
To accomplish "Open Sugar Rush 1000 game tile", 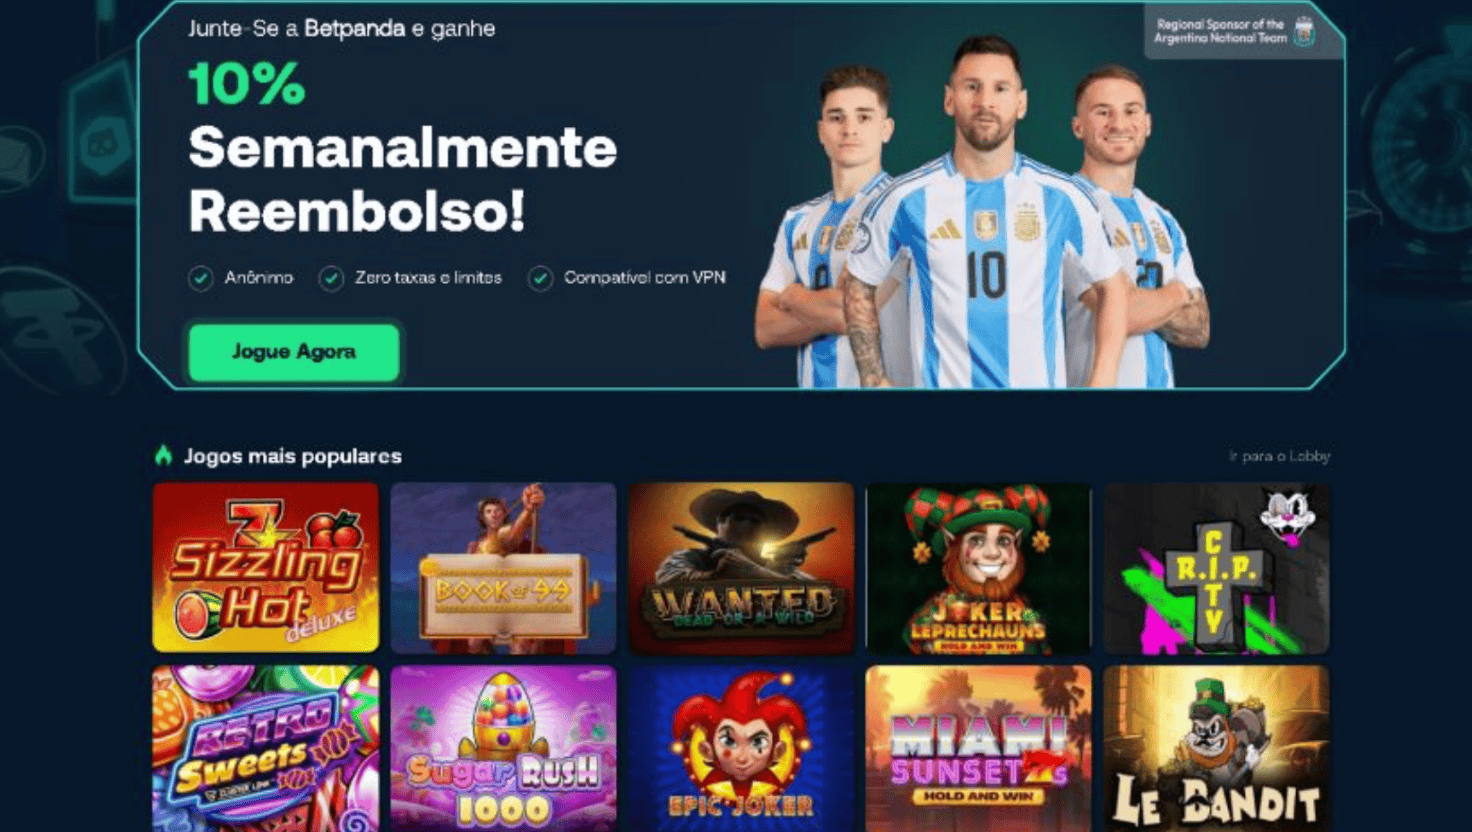I will coord(503,749).
